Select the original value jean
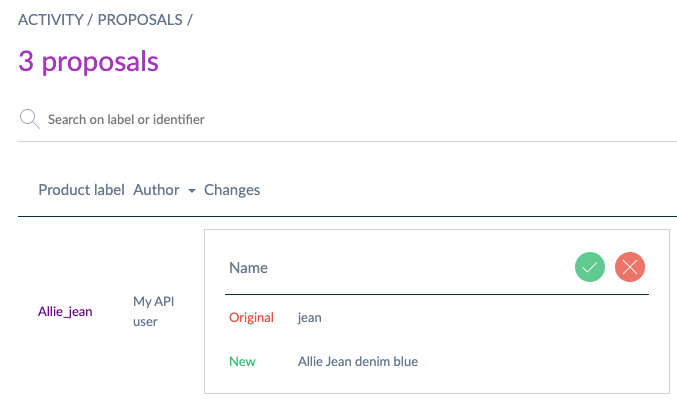This screenshot has width=677, height=400. 310,318
